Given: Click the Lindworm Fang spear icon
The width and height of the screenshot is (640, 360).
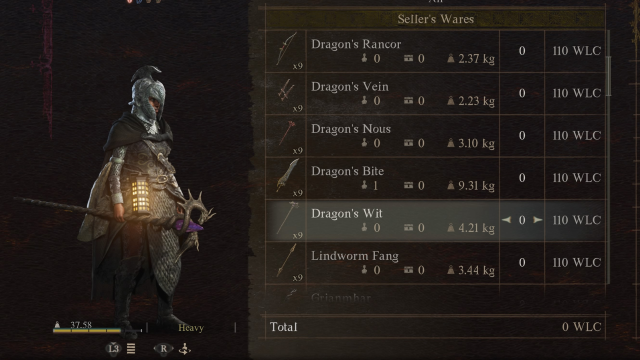Looking at the screenshot, I should coord(286,260).
